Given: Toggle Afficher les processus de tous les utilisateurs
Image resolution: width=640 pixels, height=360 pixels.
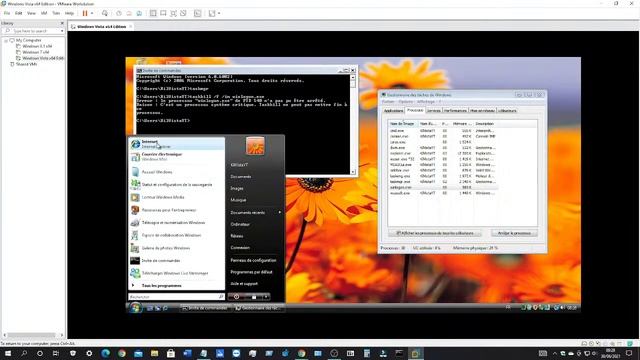Looking at the screenshot, I should click(435, 233).
